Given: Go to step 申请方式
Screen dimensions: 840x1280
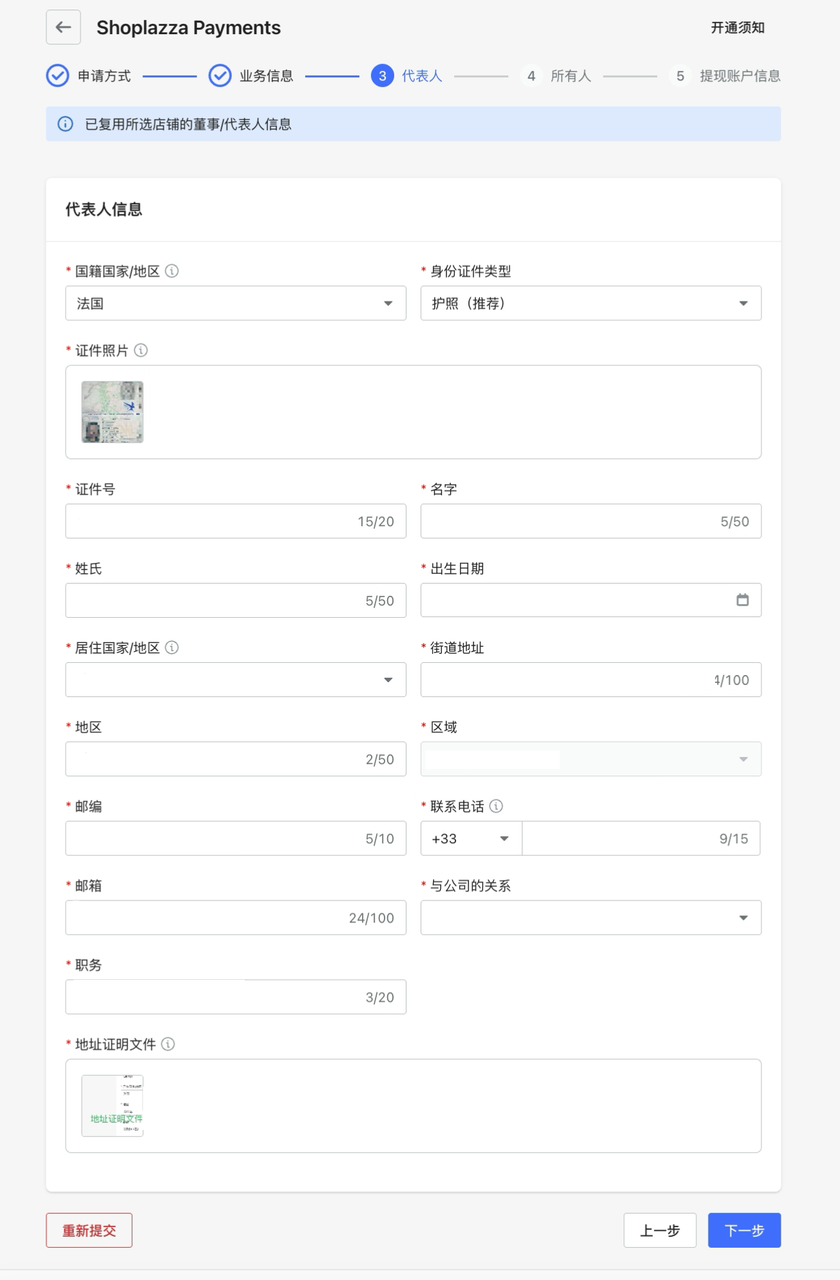Looking at the screenshot, I should (x=89, y=76).
